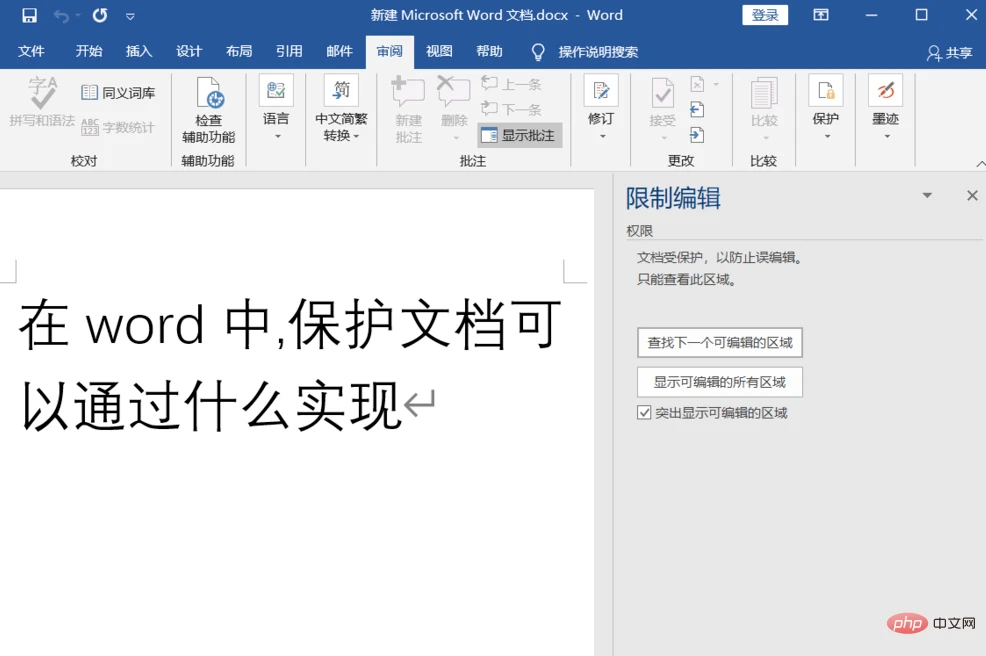Viewport: 986px width, 656px height.
Task: Switch to the 插入 tab
Action: point(139,52)
